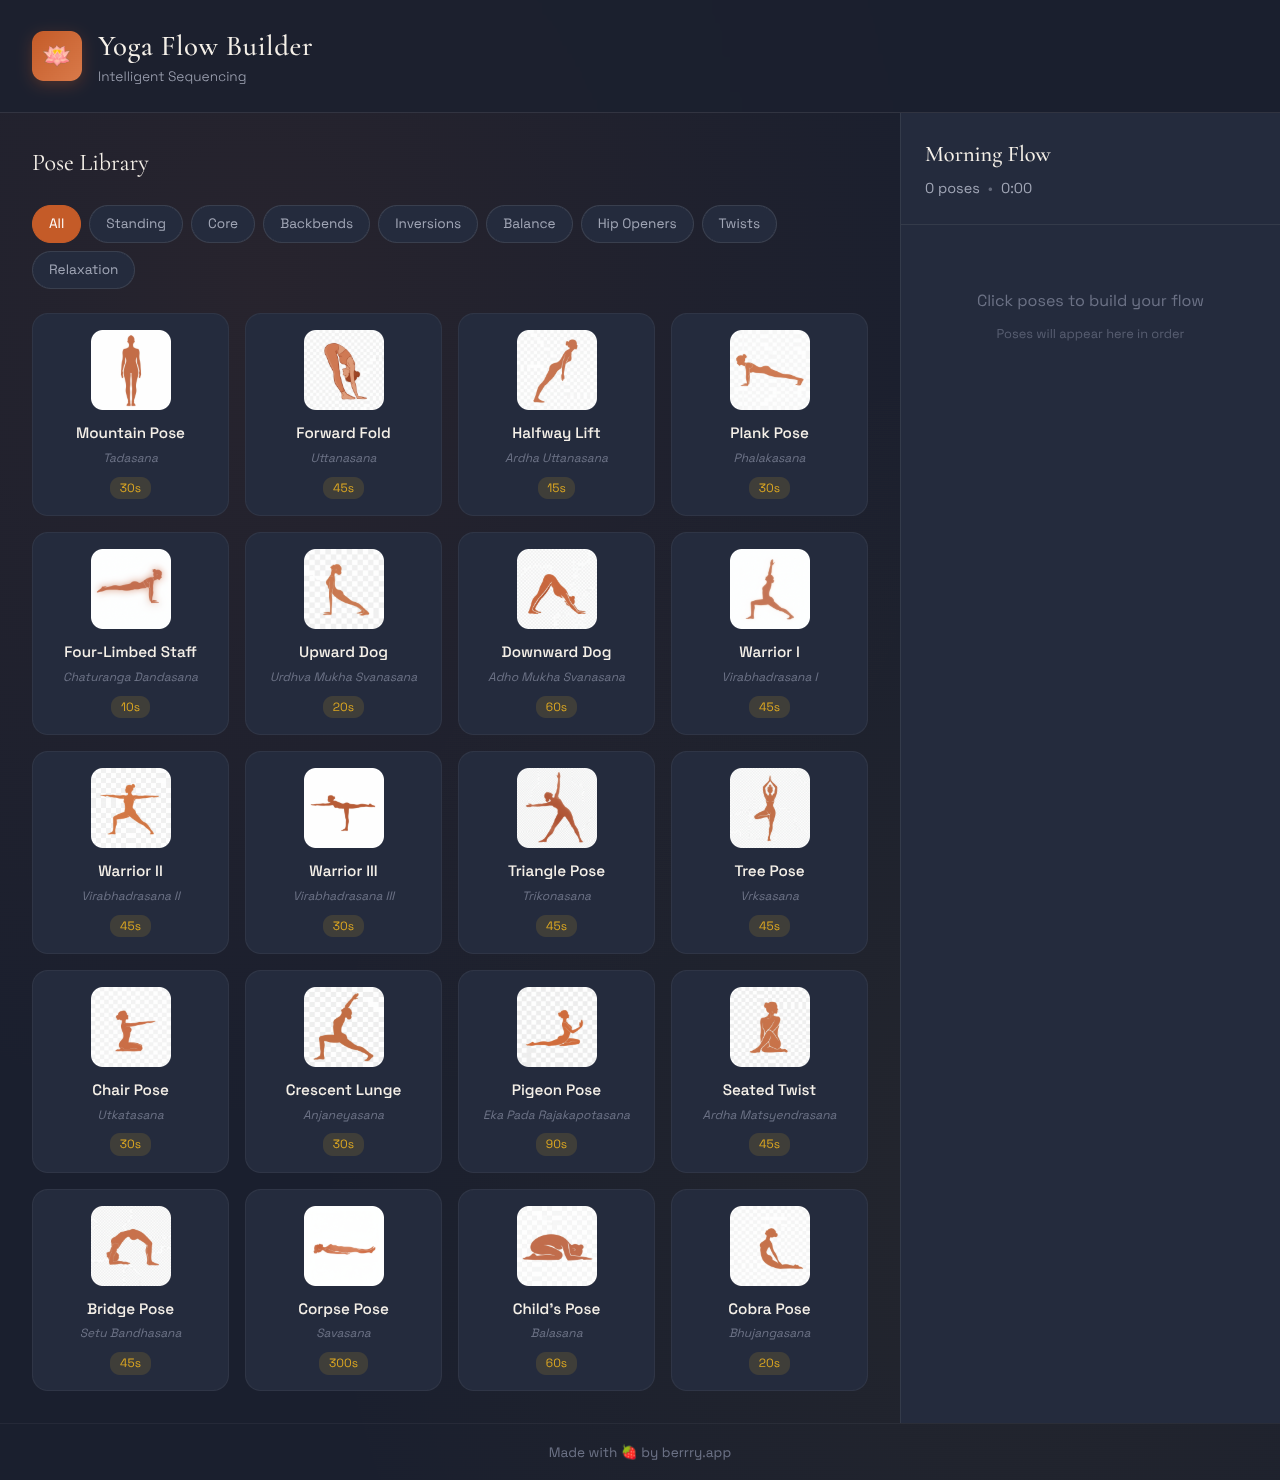Add Downward Dog pose illustration
The height and width of the screenshot is (1480, 1280).
[557, 589]
